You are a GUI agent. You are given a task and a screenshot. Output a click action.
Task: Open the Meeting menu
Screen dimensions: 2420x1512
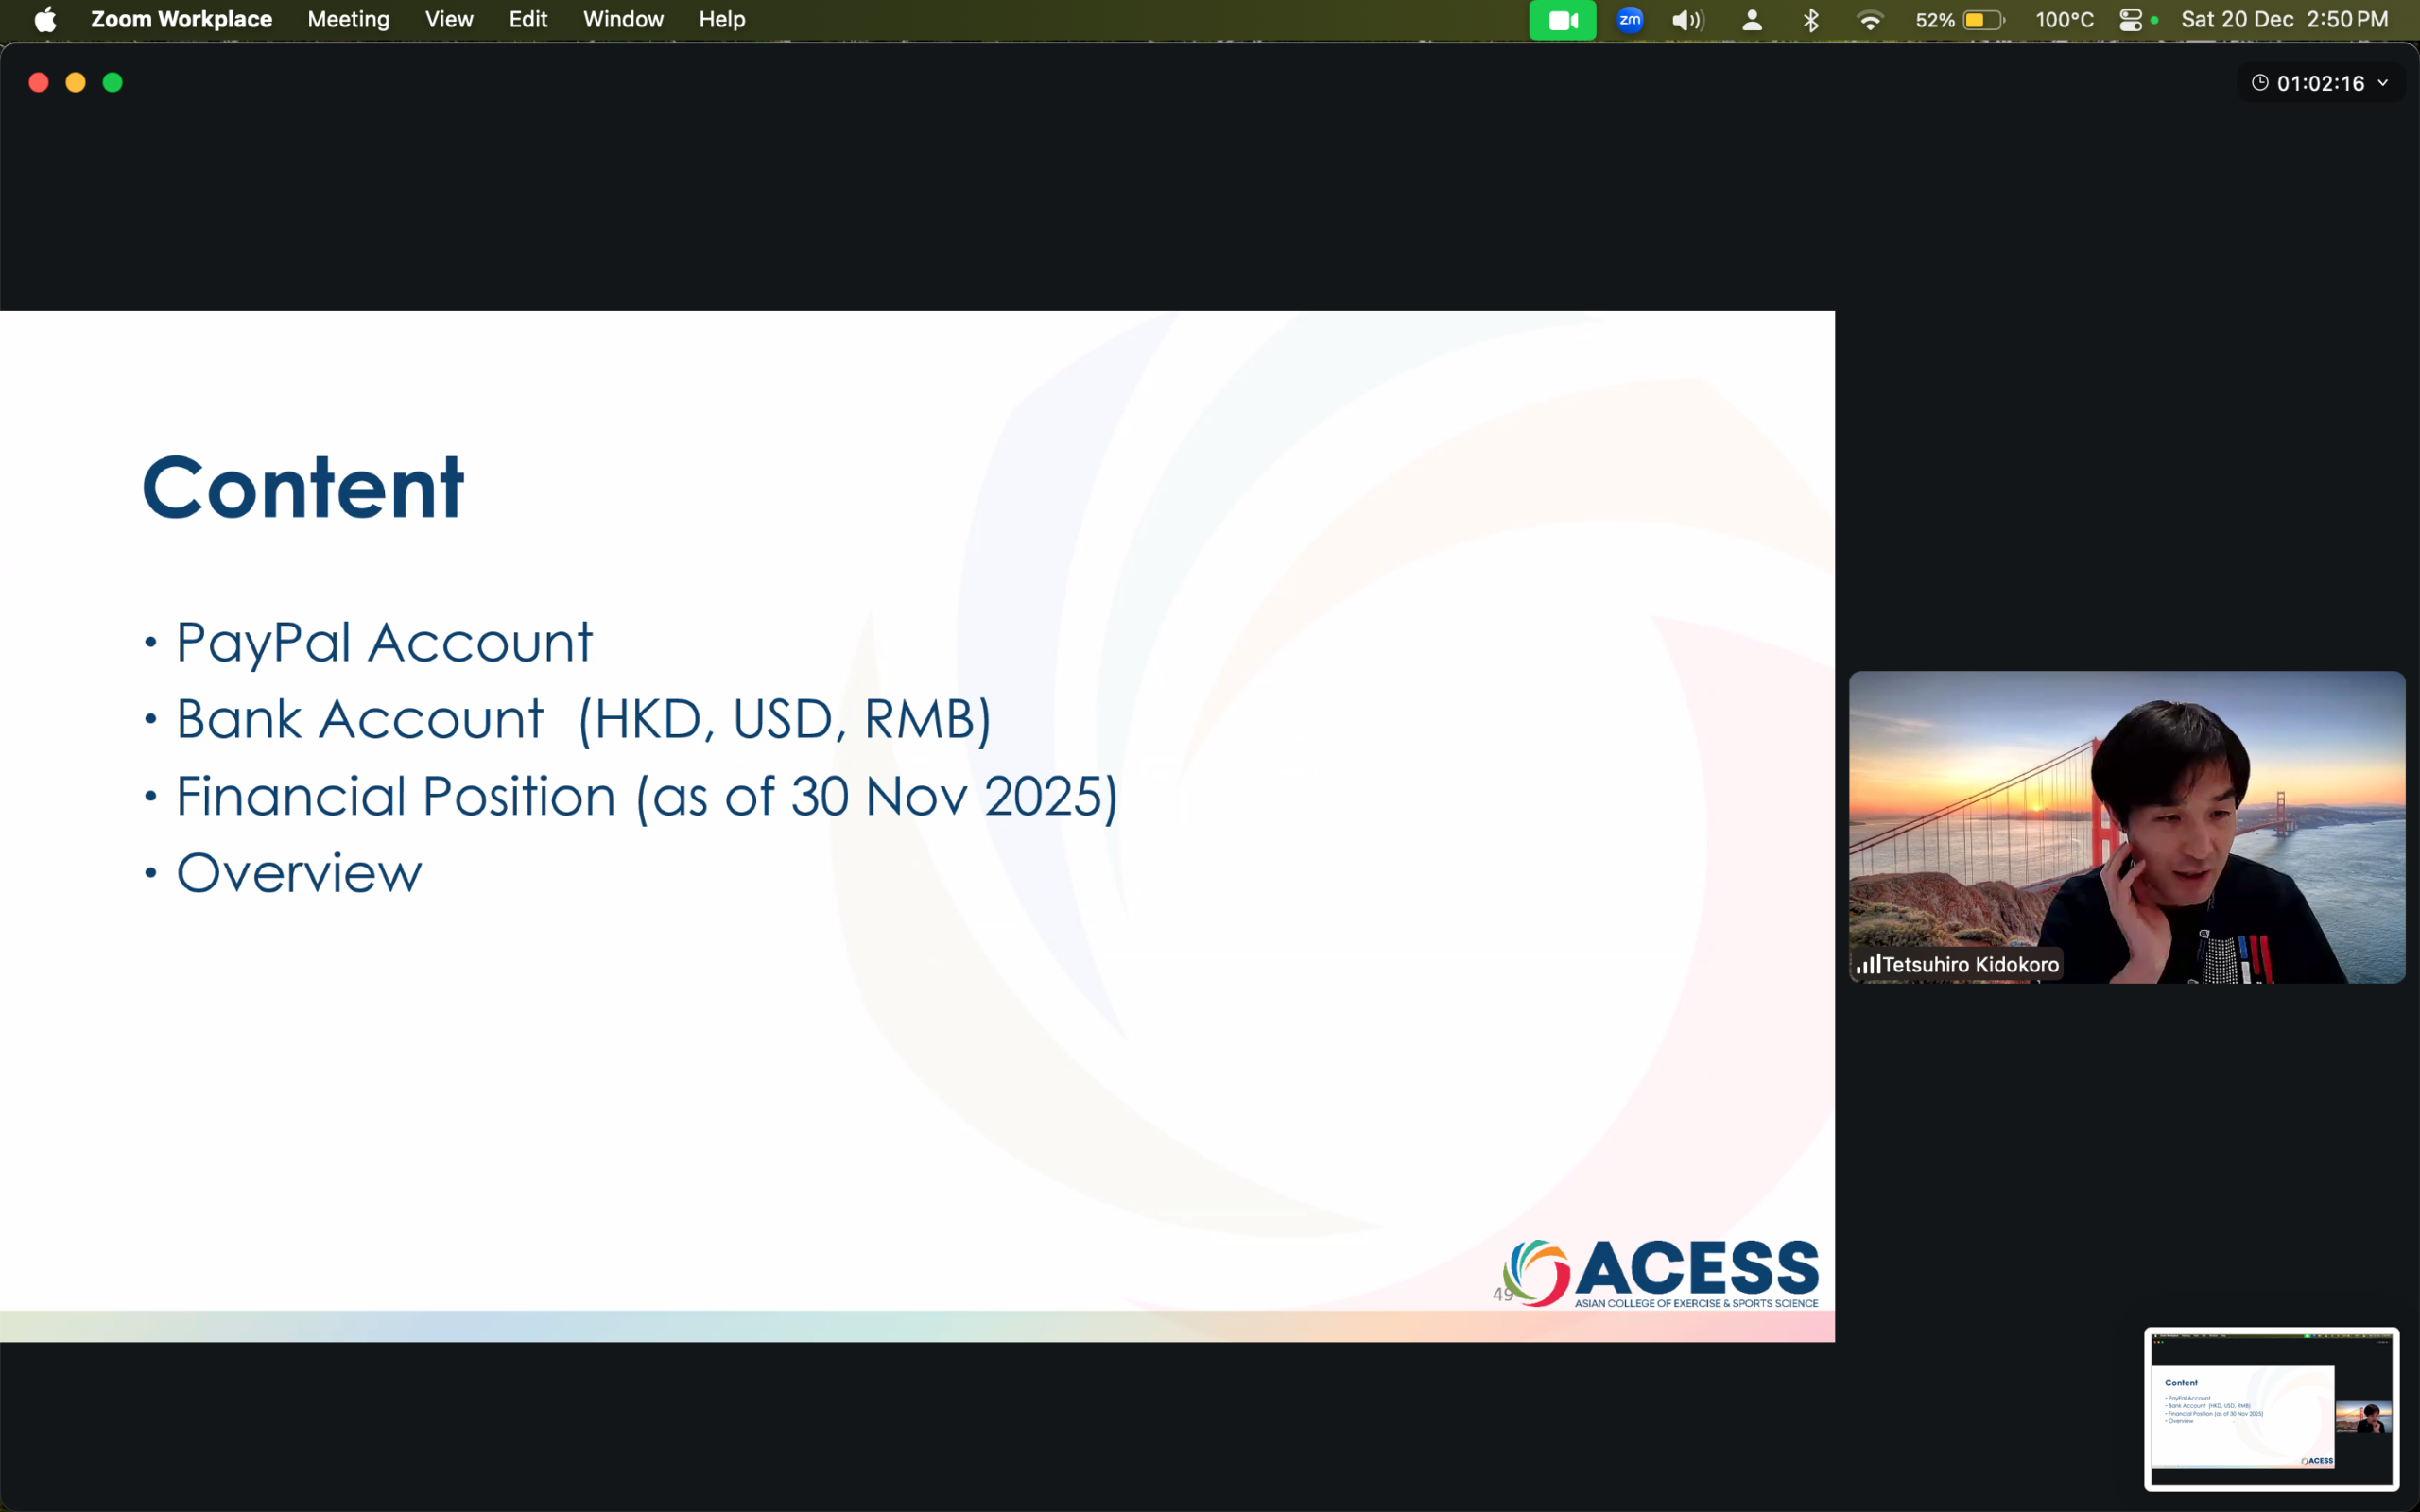click(x=348, y=20)
